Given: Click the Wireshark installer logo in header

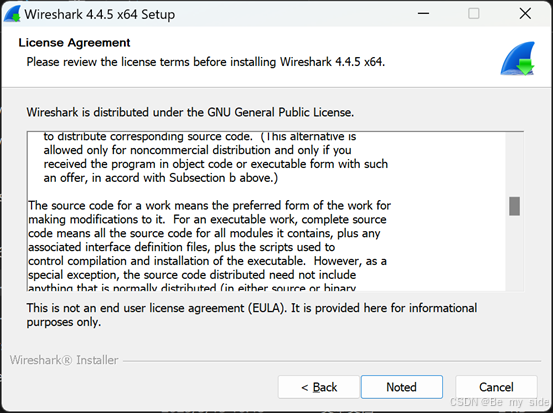Looking at the screenshot, I should (518, 59).
